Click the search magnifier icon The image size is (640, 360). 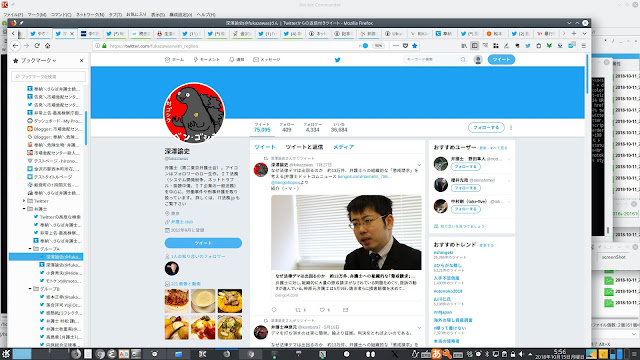pos(463,60)
